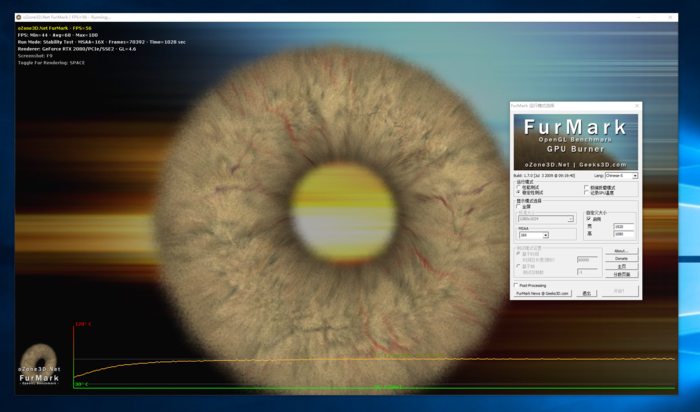This screenshot has height=412, width=700.
Task: Open the MSAA 16X dropdown
Action: point(533,235)
